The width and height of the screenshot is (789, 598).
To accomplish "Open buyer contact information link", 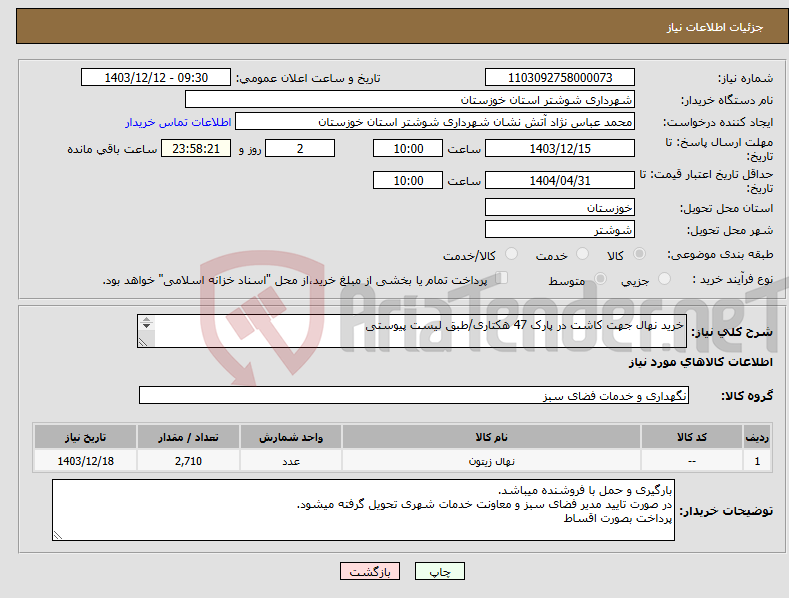I will click(178, 122).
